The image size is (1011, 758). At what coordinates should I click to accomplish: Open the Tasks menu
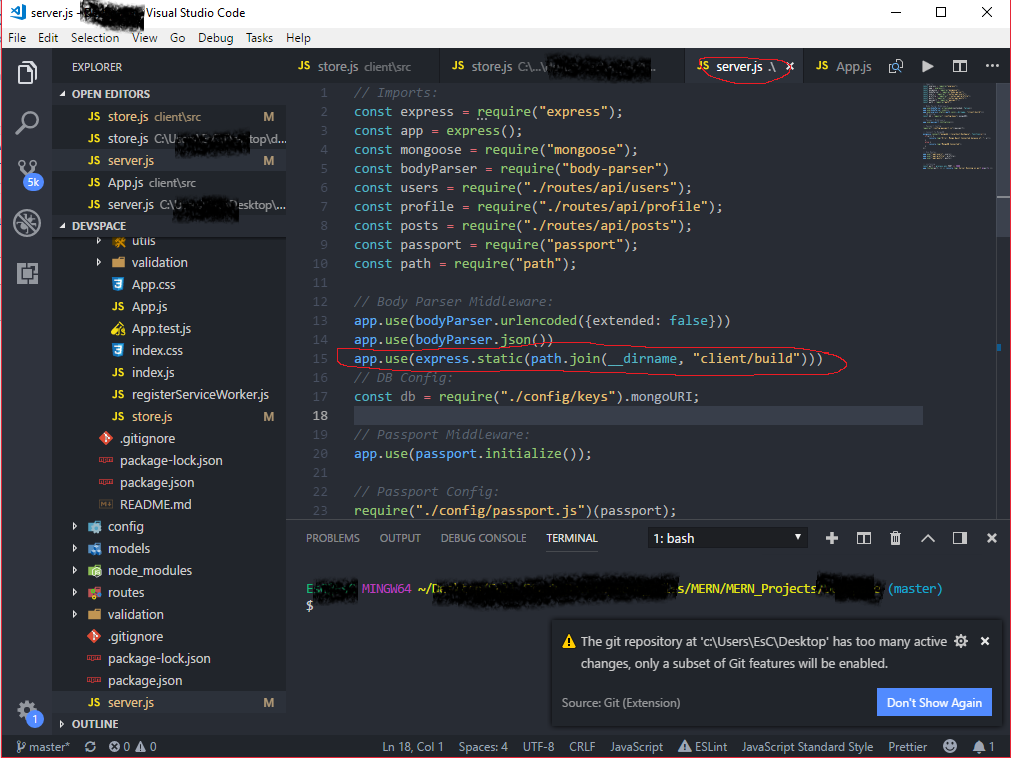tap(259, 38)
